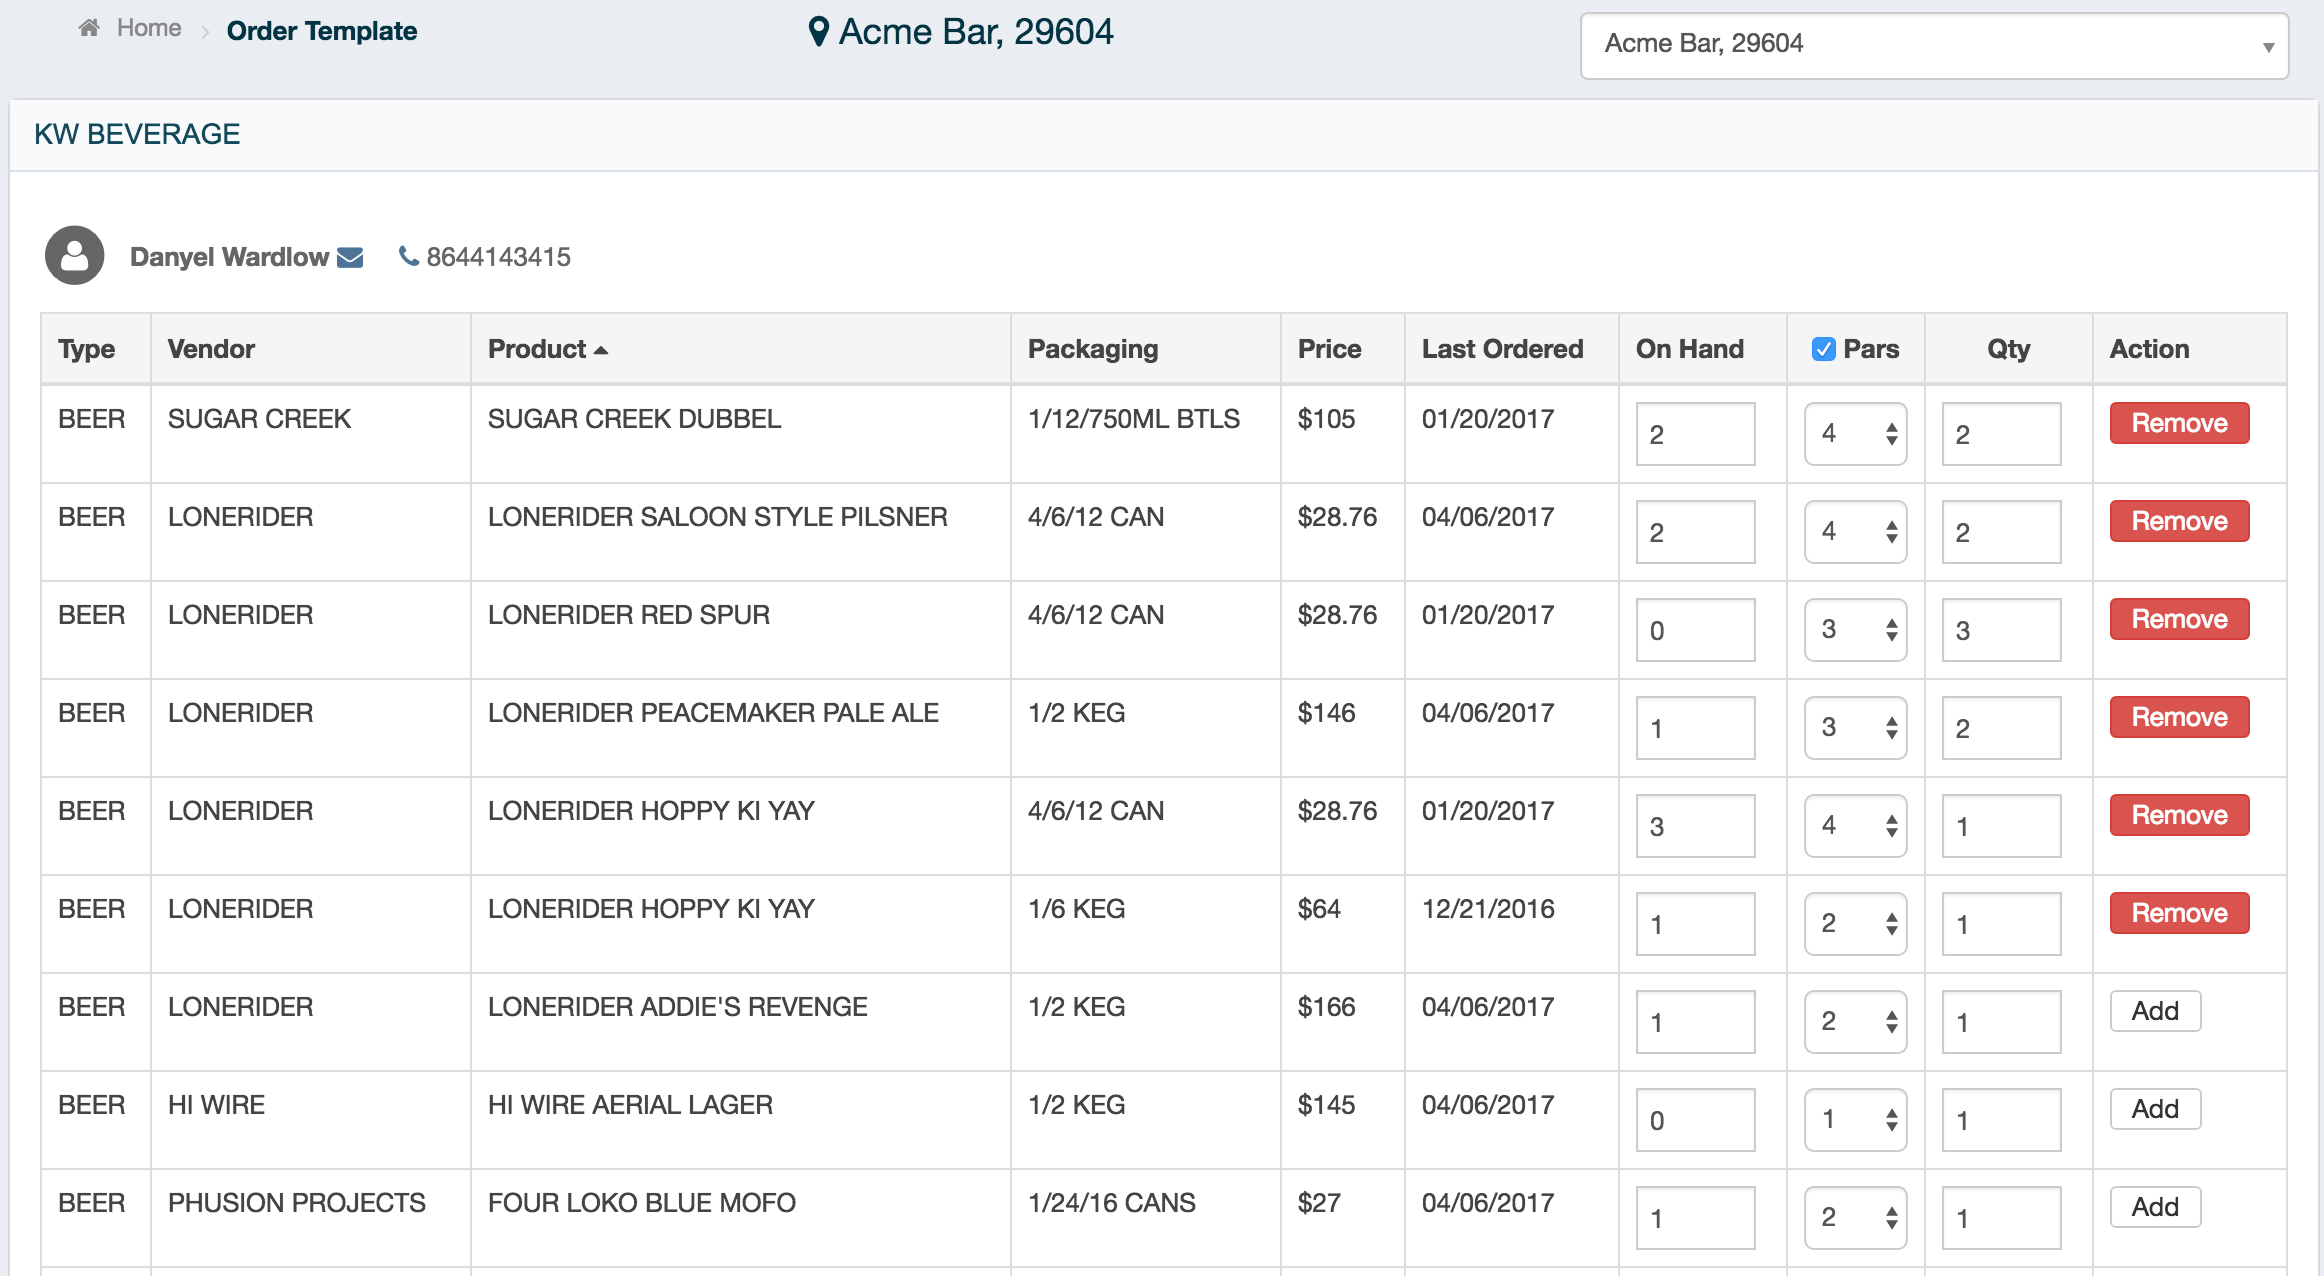Open Pars selector for Hi Wire Aerial Lager

pos(1855,1120)
